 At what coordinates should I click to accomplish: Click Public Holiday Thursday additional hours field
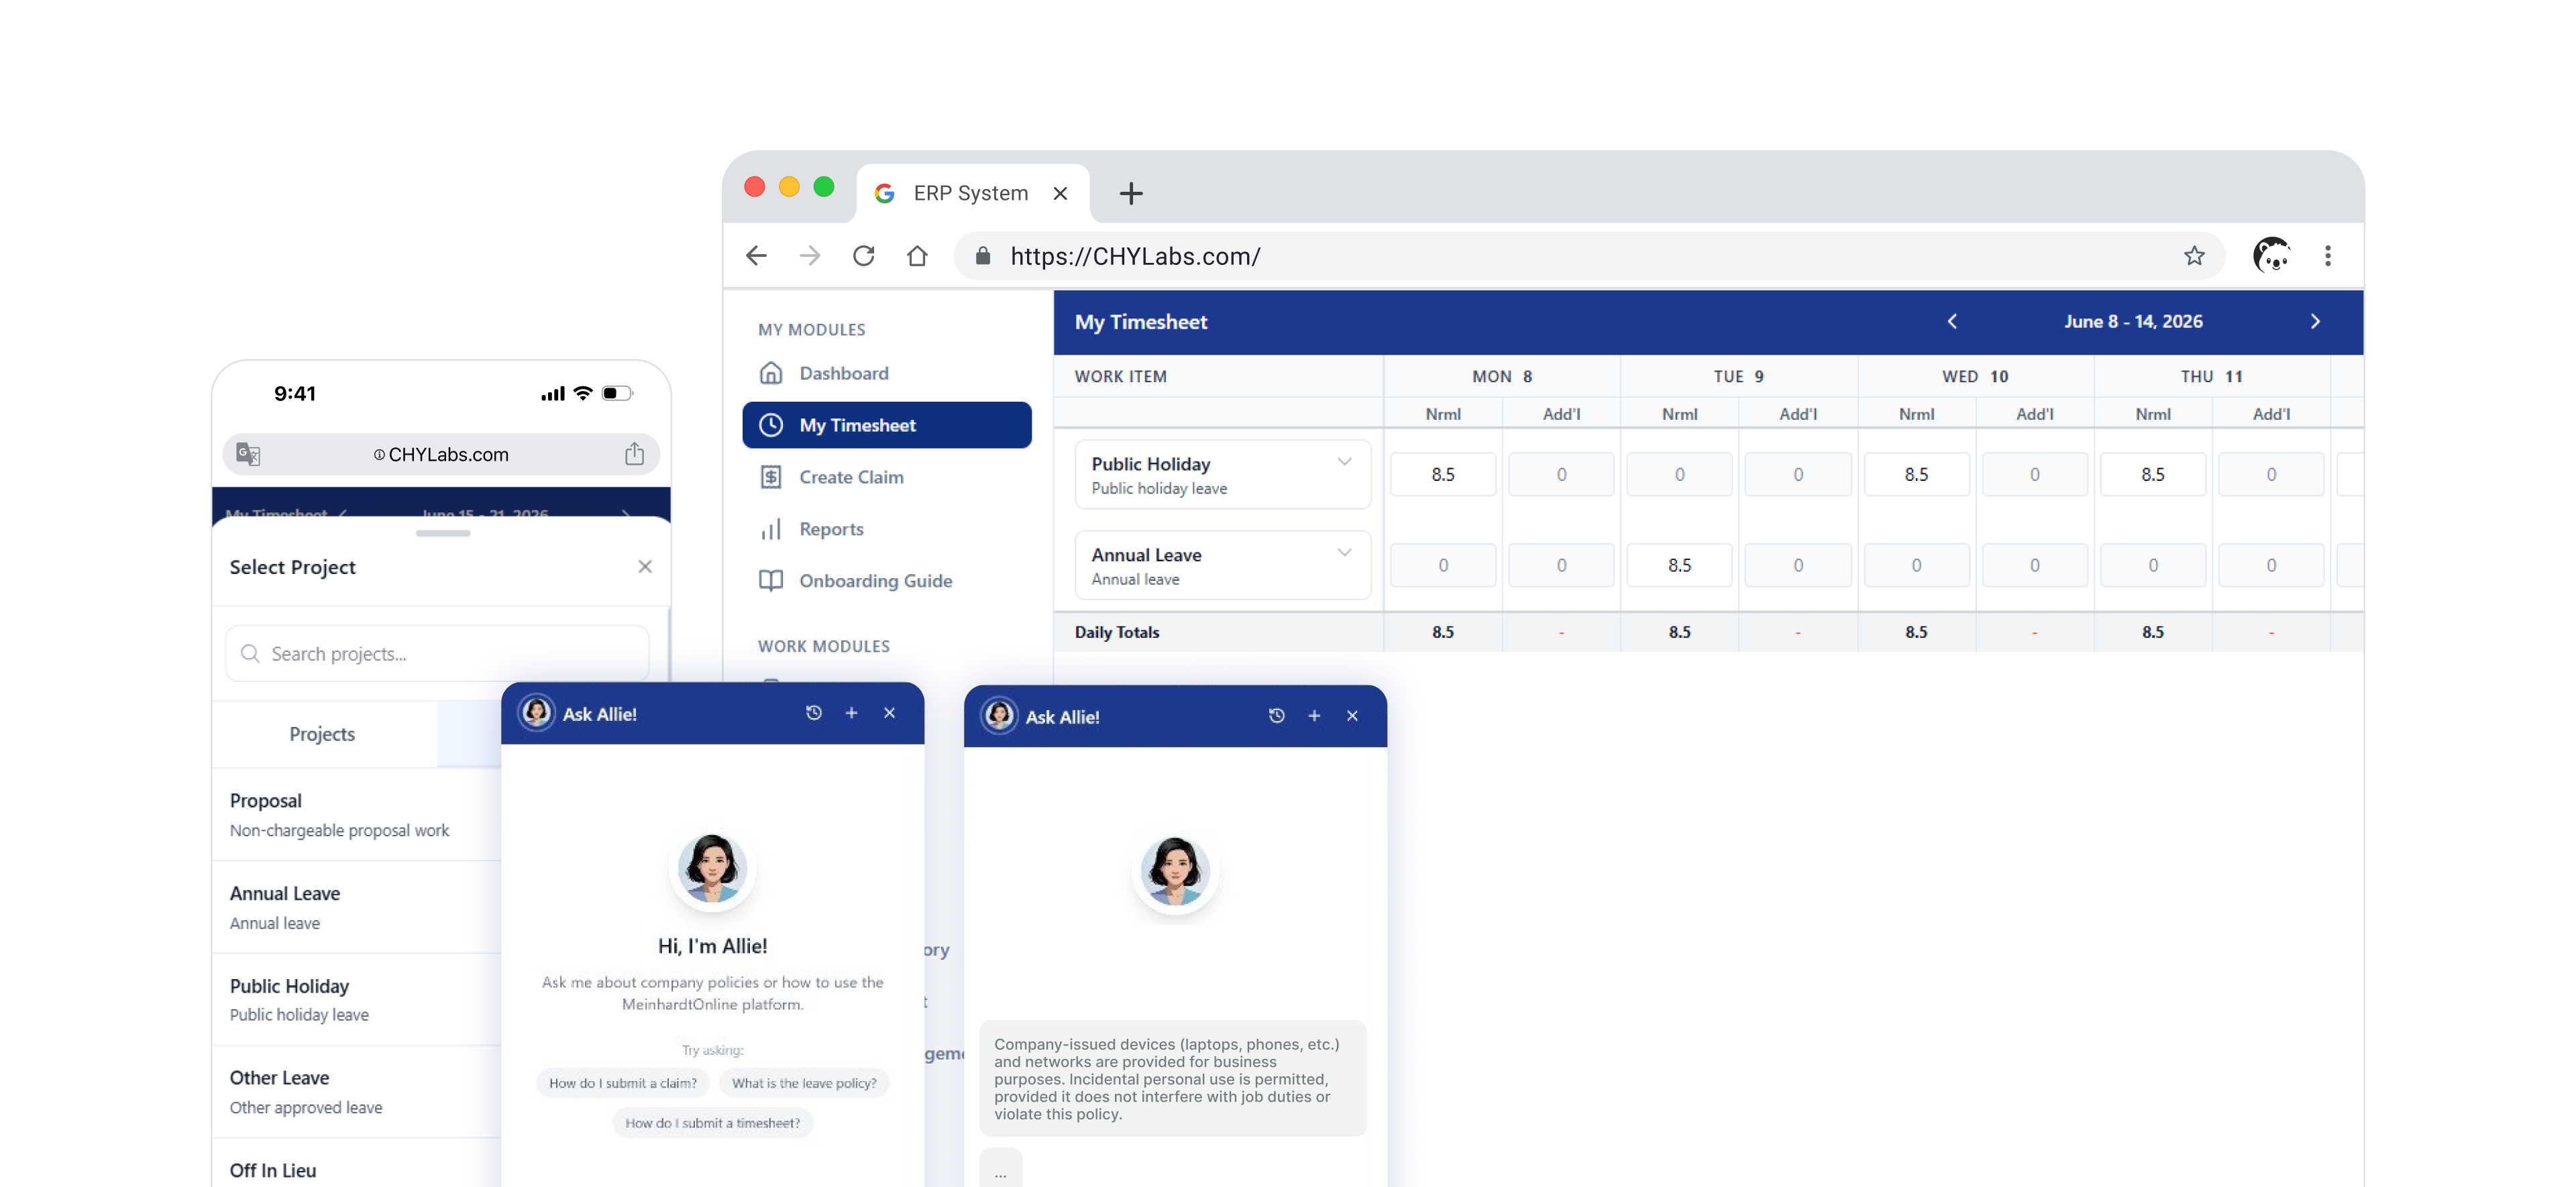2271,474
